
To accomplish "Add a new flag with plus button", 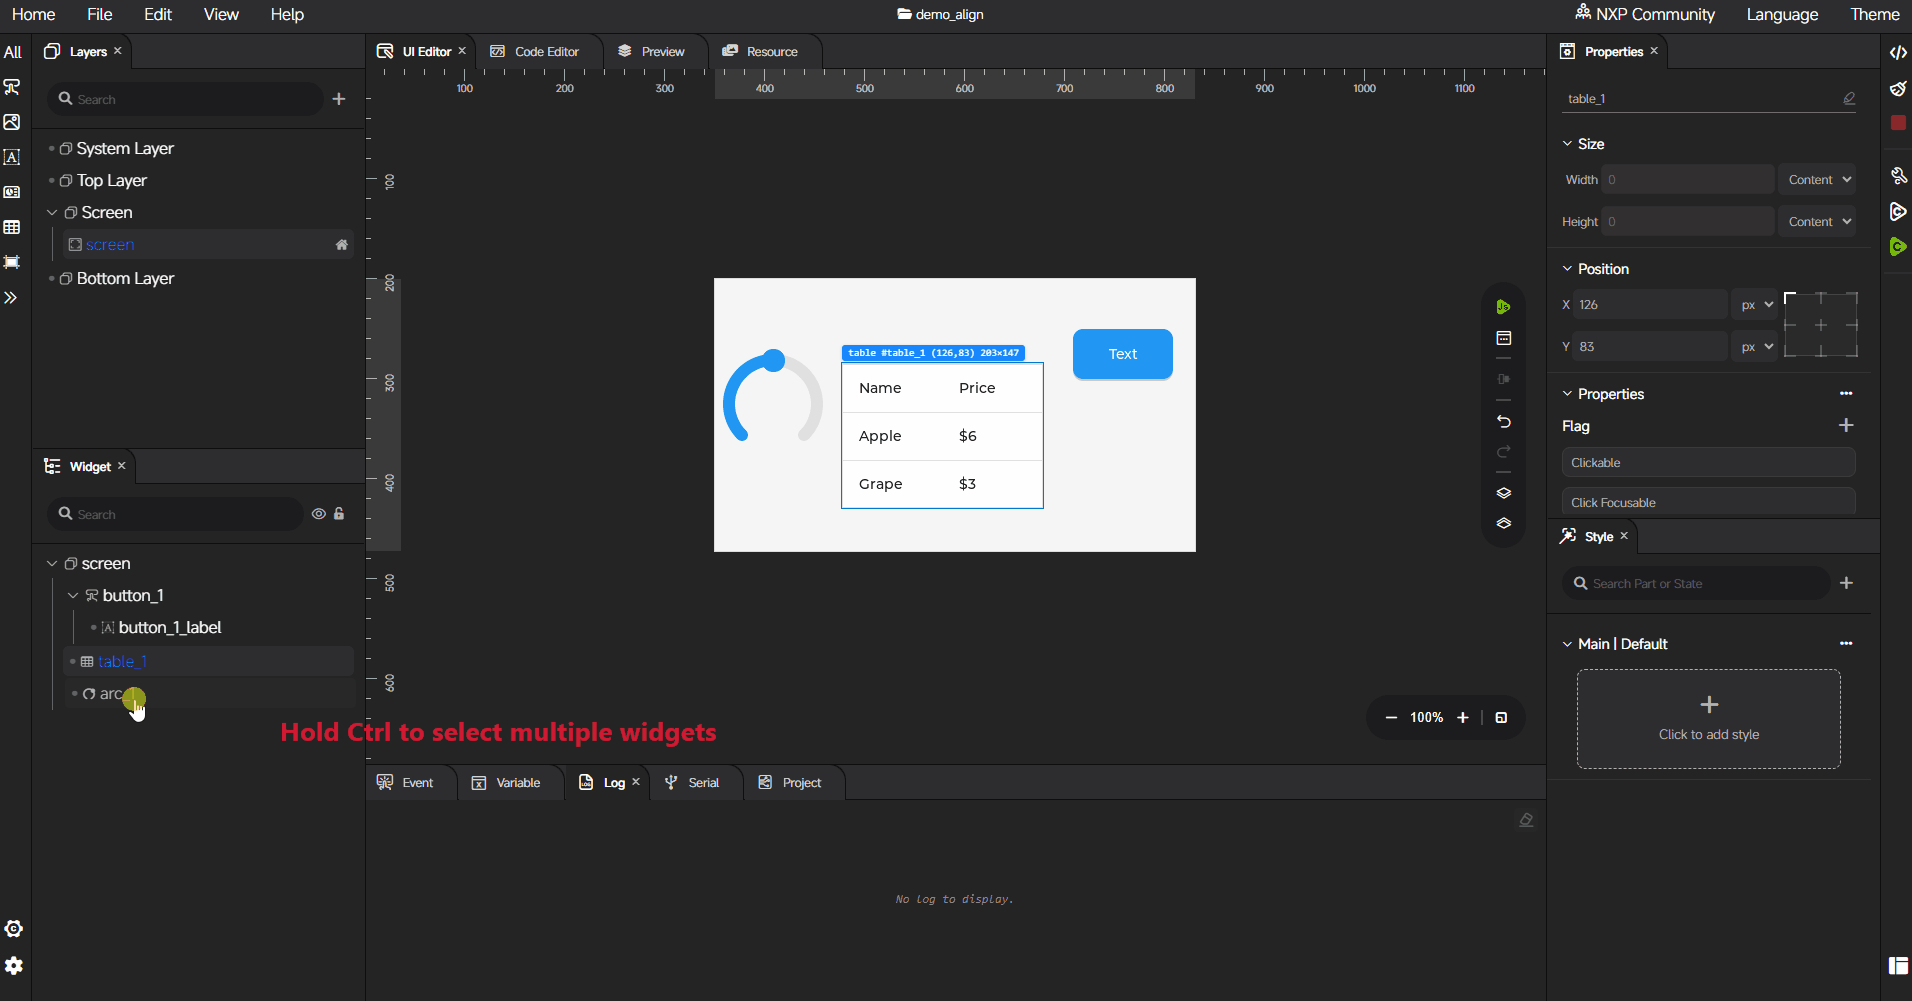I will click(1846, 425).
